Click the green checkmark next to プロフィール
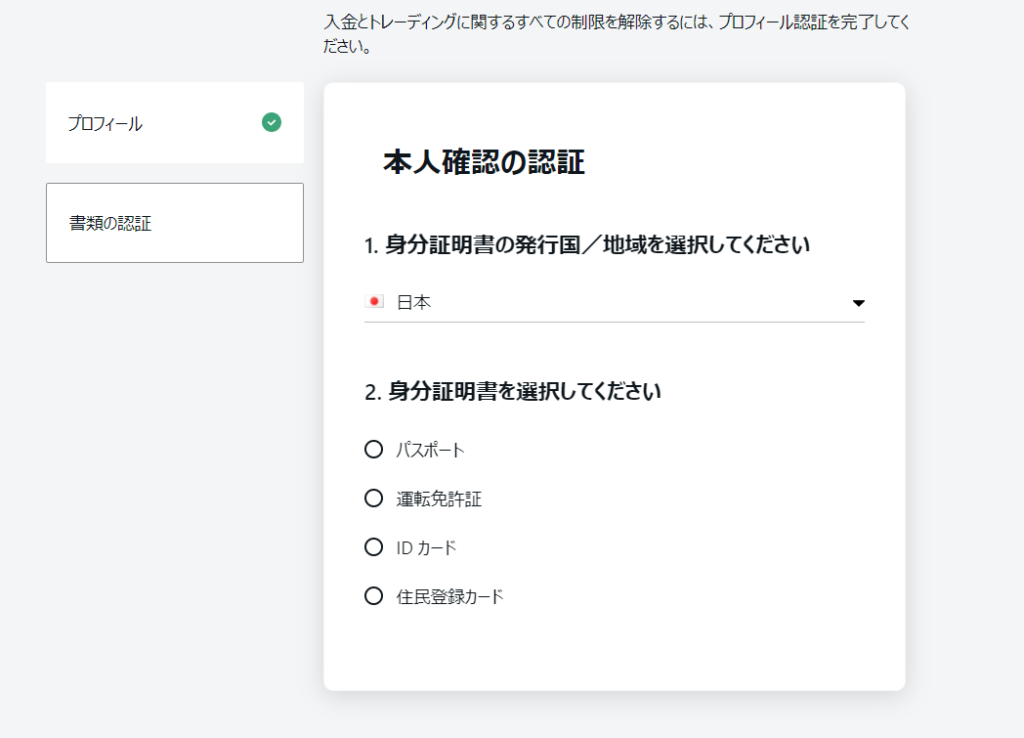 [x=272, y=122]
